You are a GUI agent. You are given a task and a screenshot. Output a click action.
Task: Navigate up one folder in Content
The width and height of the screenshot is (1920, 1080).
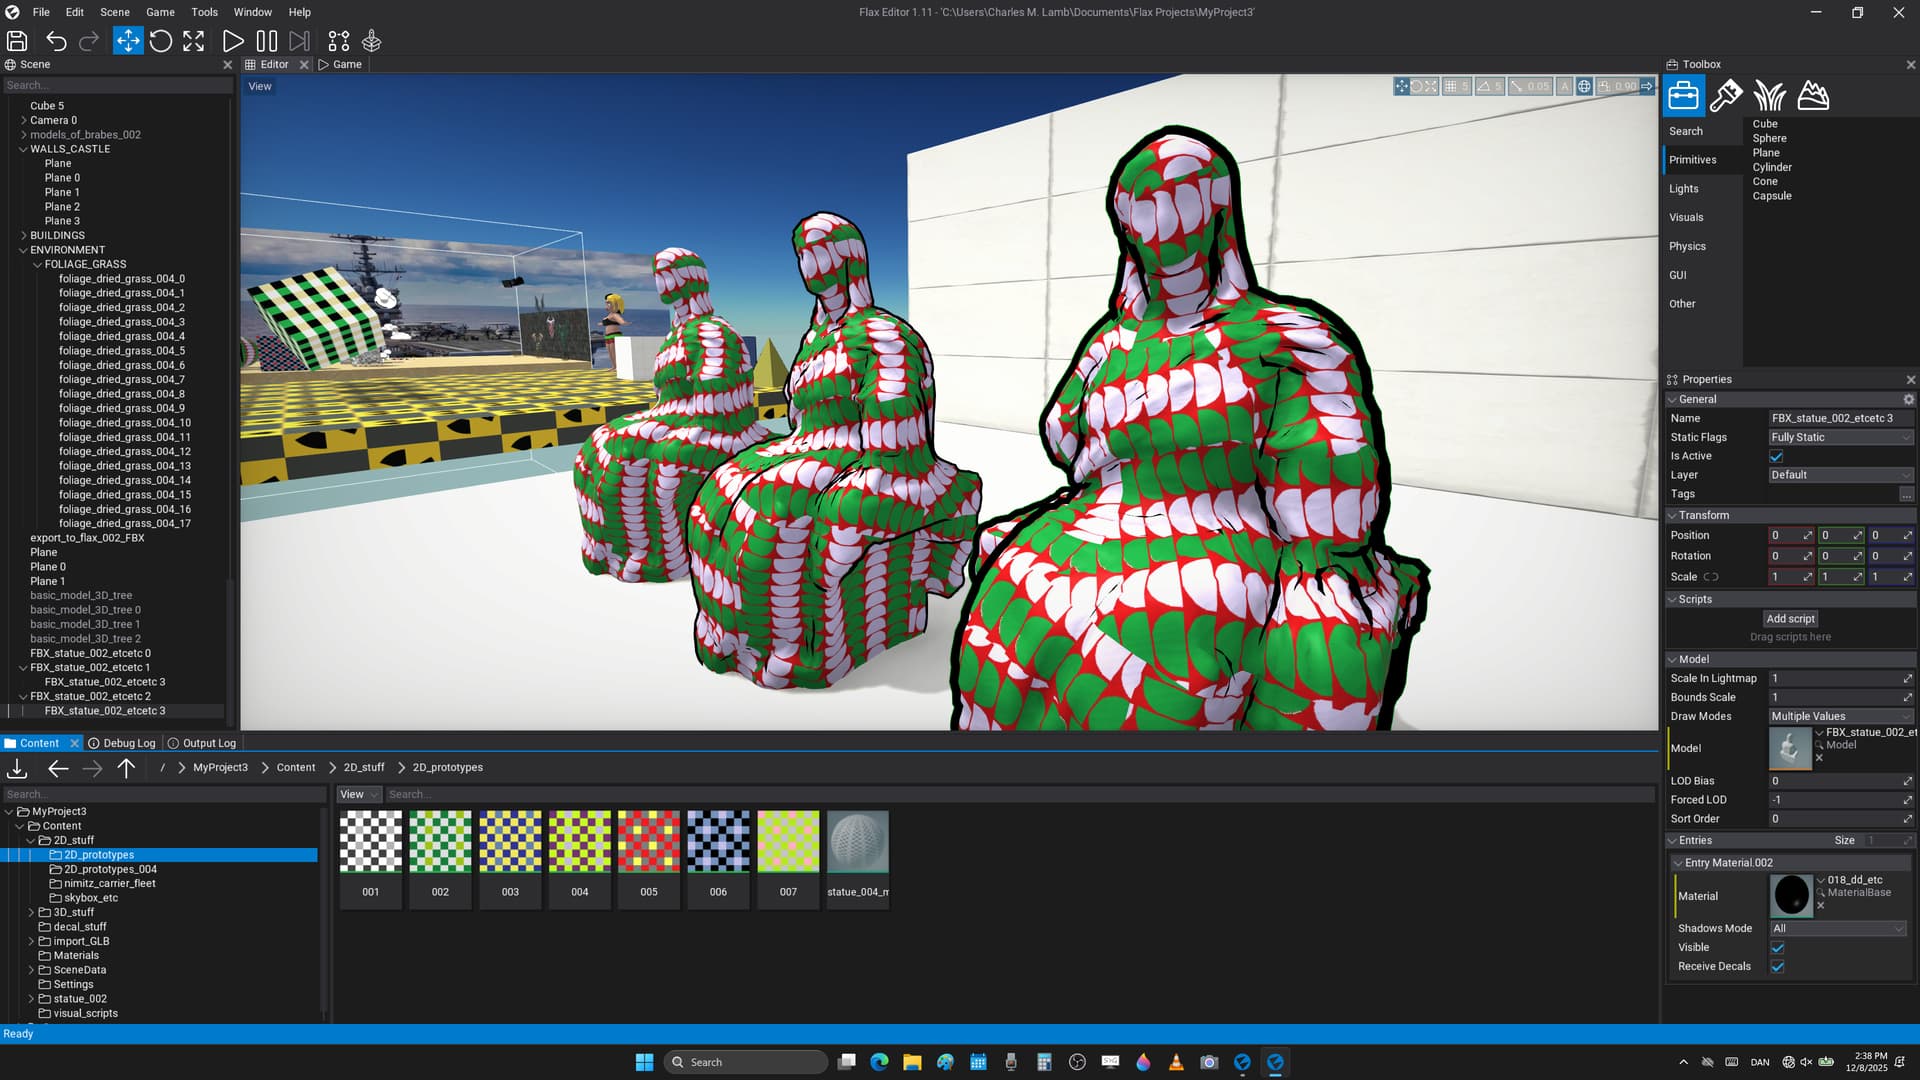pyautogui.click(x=126, y=768)
